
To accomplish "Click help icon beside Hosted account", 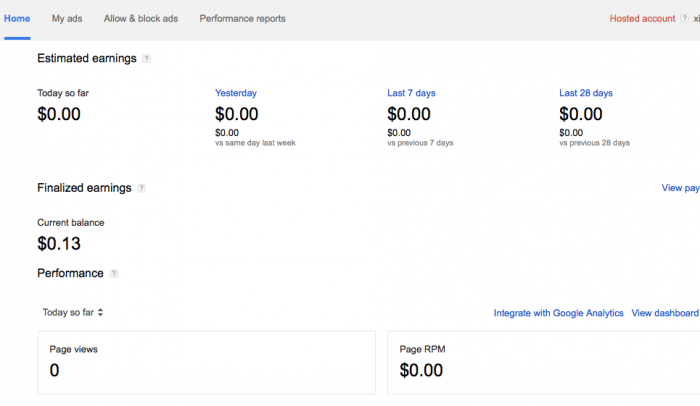I will [x=684, y=19].
